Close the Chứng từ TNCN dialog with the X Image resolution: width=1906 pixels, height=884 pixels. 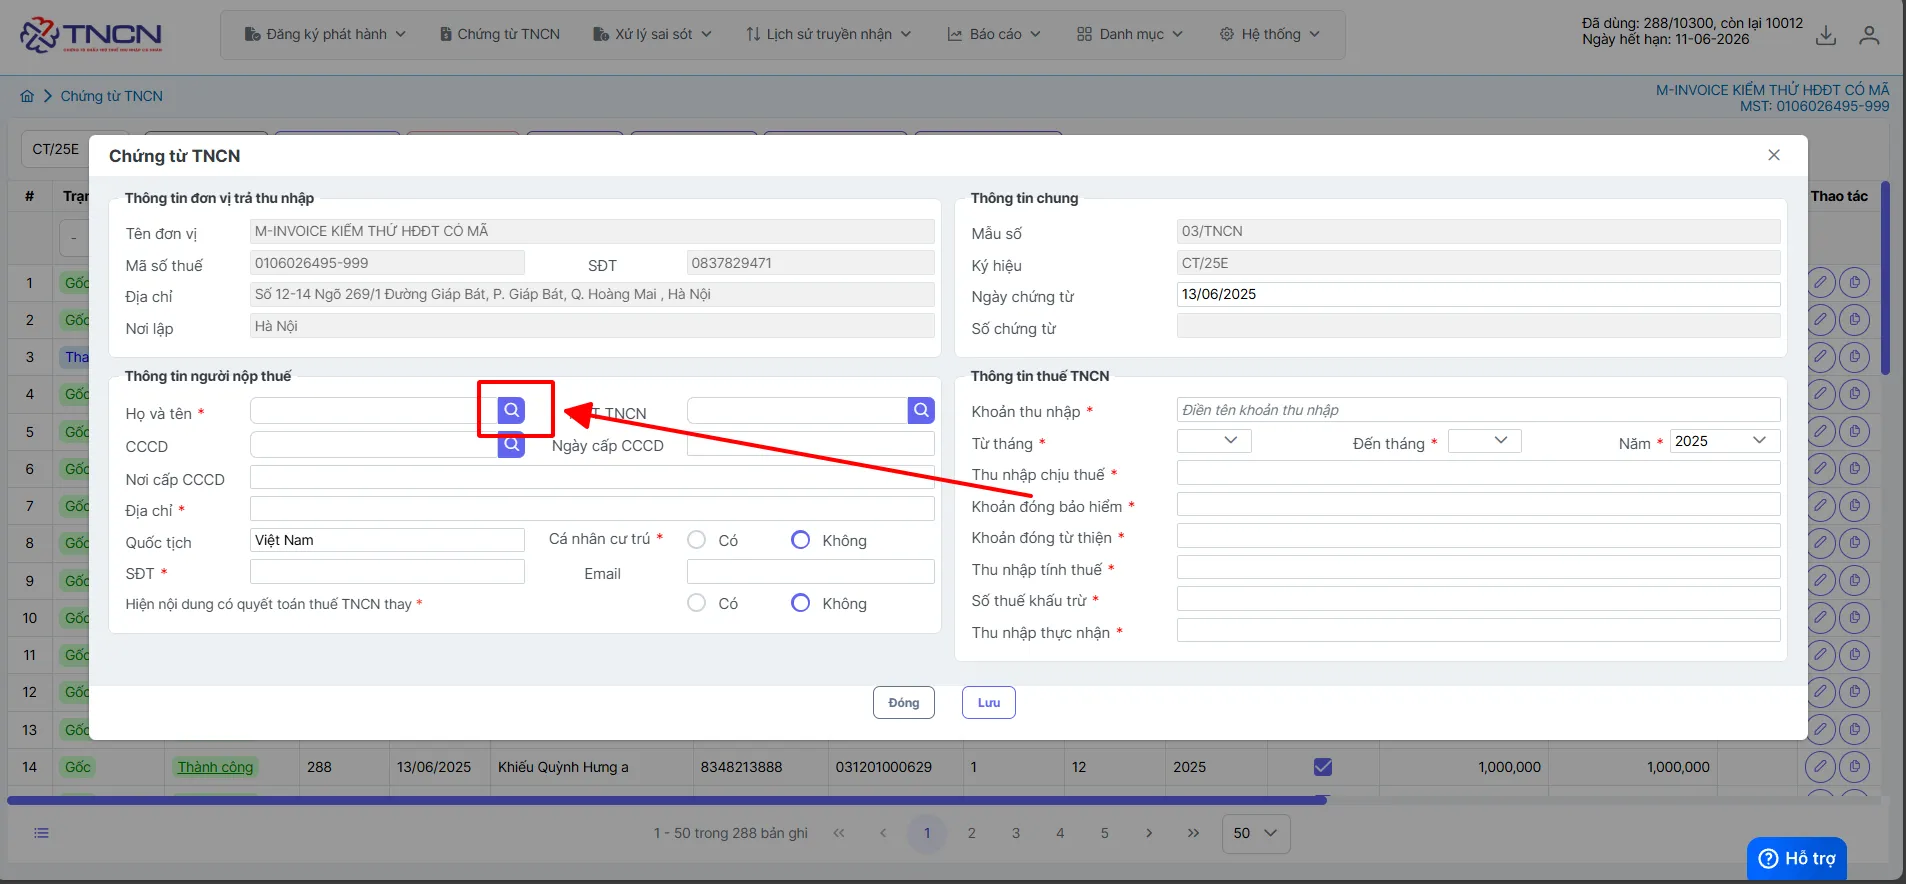pyautogui.click(x=1774, y=155)
